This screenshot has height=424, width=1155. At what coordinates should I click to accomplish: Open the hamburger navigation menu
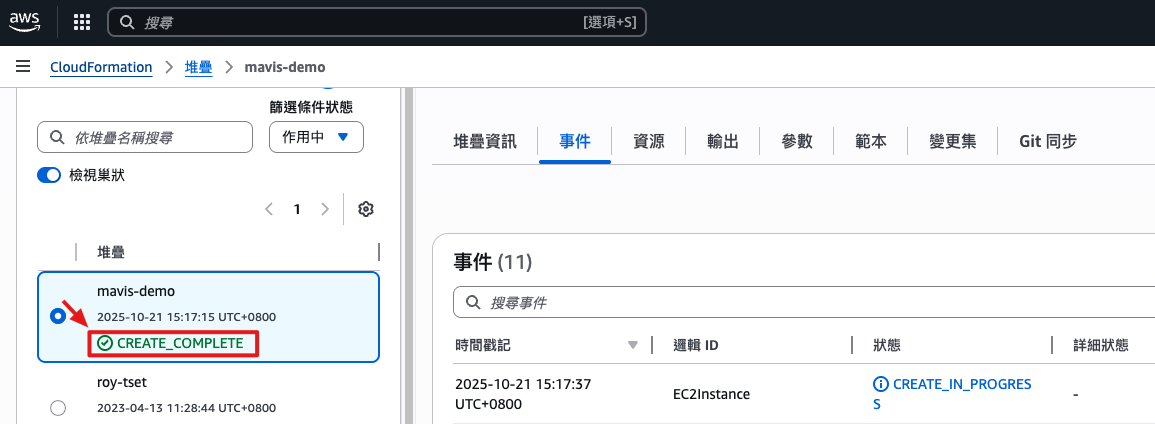pos(22,67)
